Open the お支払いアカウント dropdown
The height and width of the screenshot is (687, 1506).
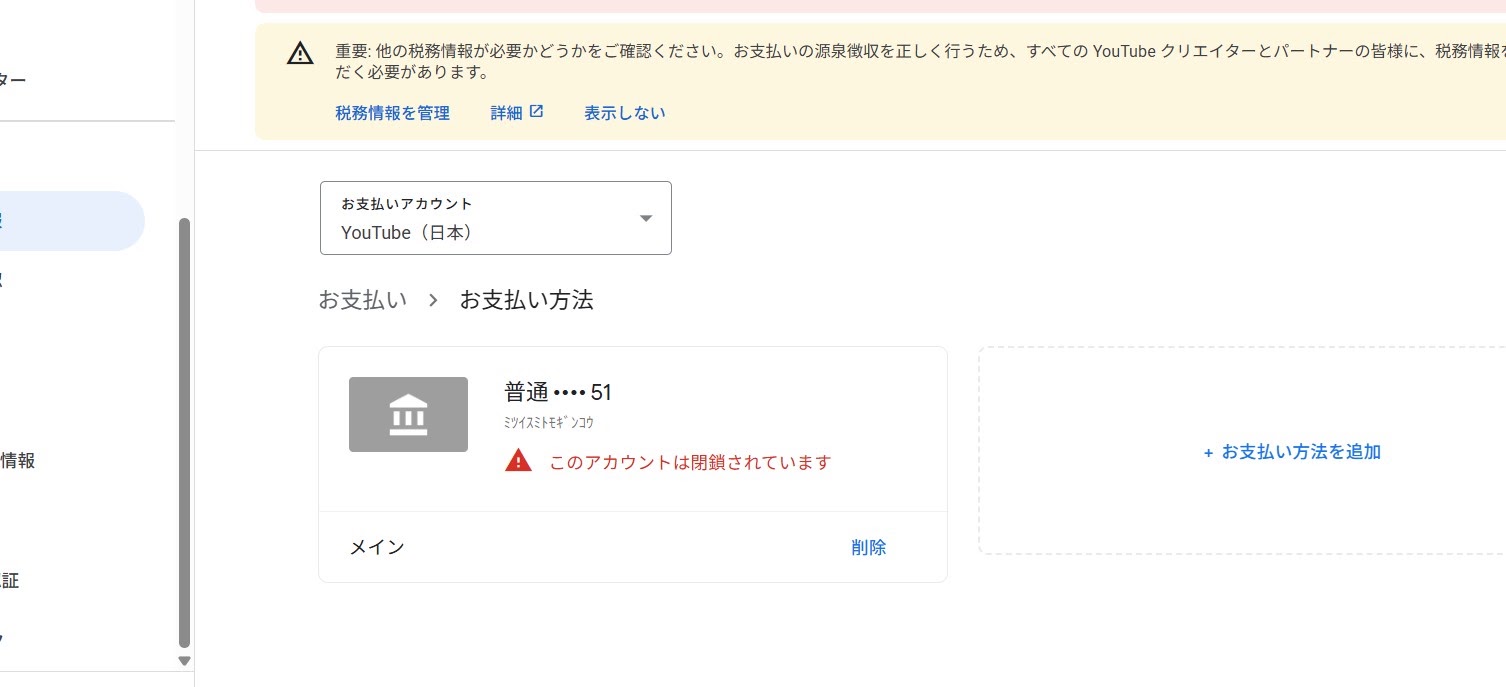coord(496,218)
